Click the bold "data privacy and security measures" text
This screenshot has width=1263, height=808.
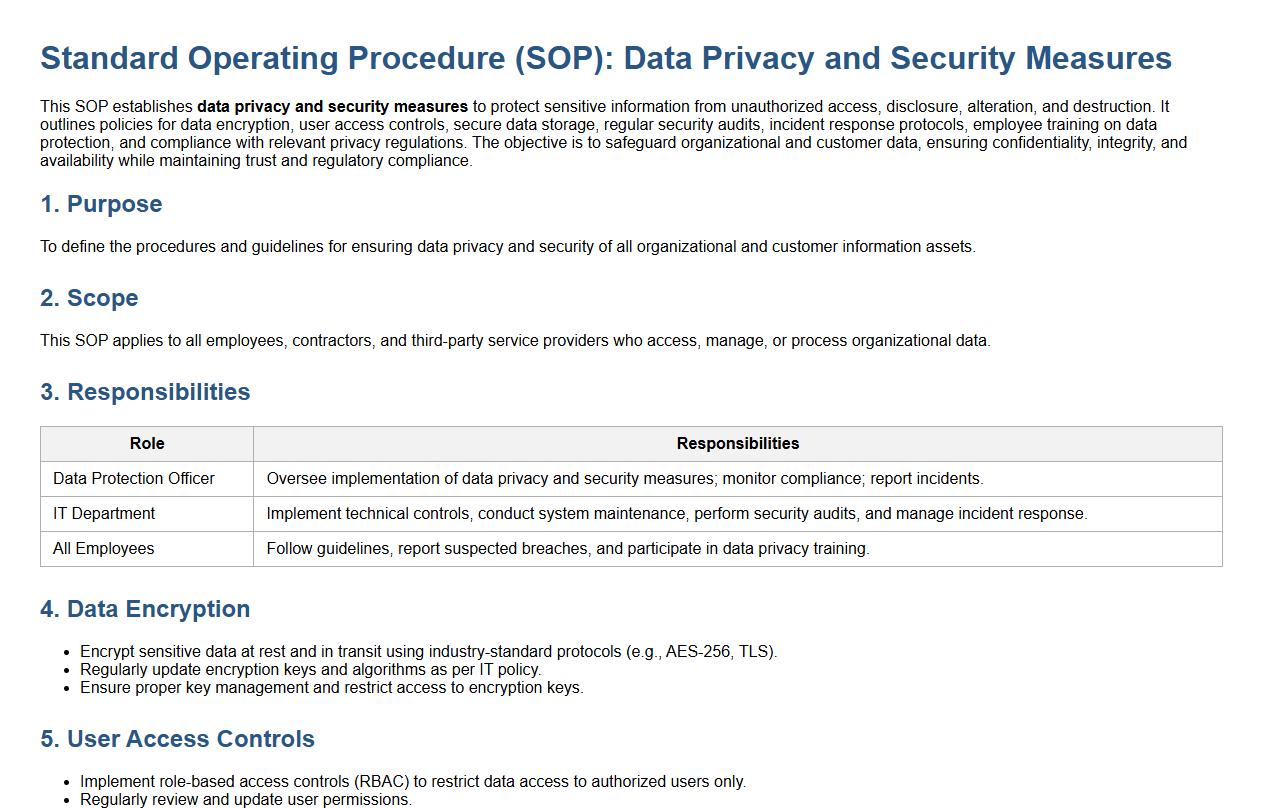[332, 106]
